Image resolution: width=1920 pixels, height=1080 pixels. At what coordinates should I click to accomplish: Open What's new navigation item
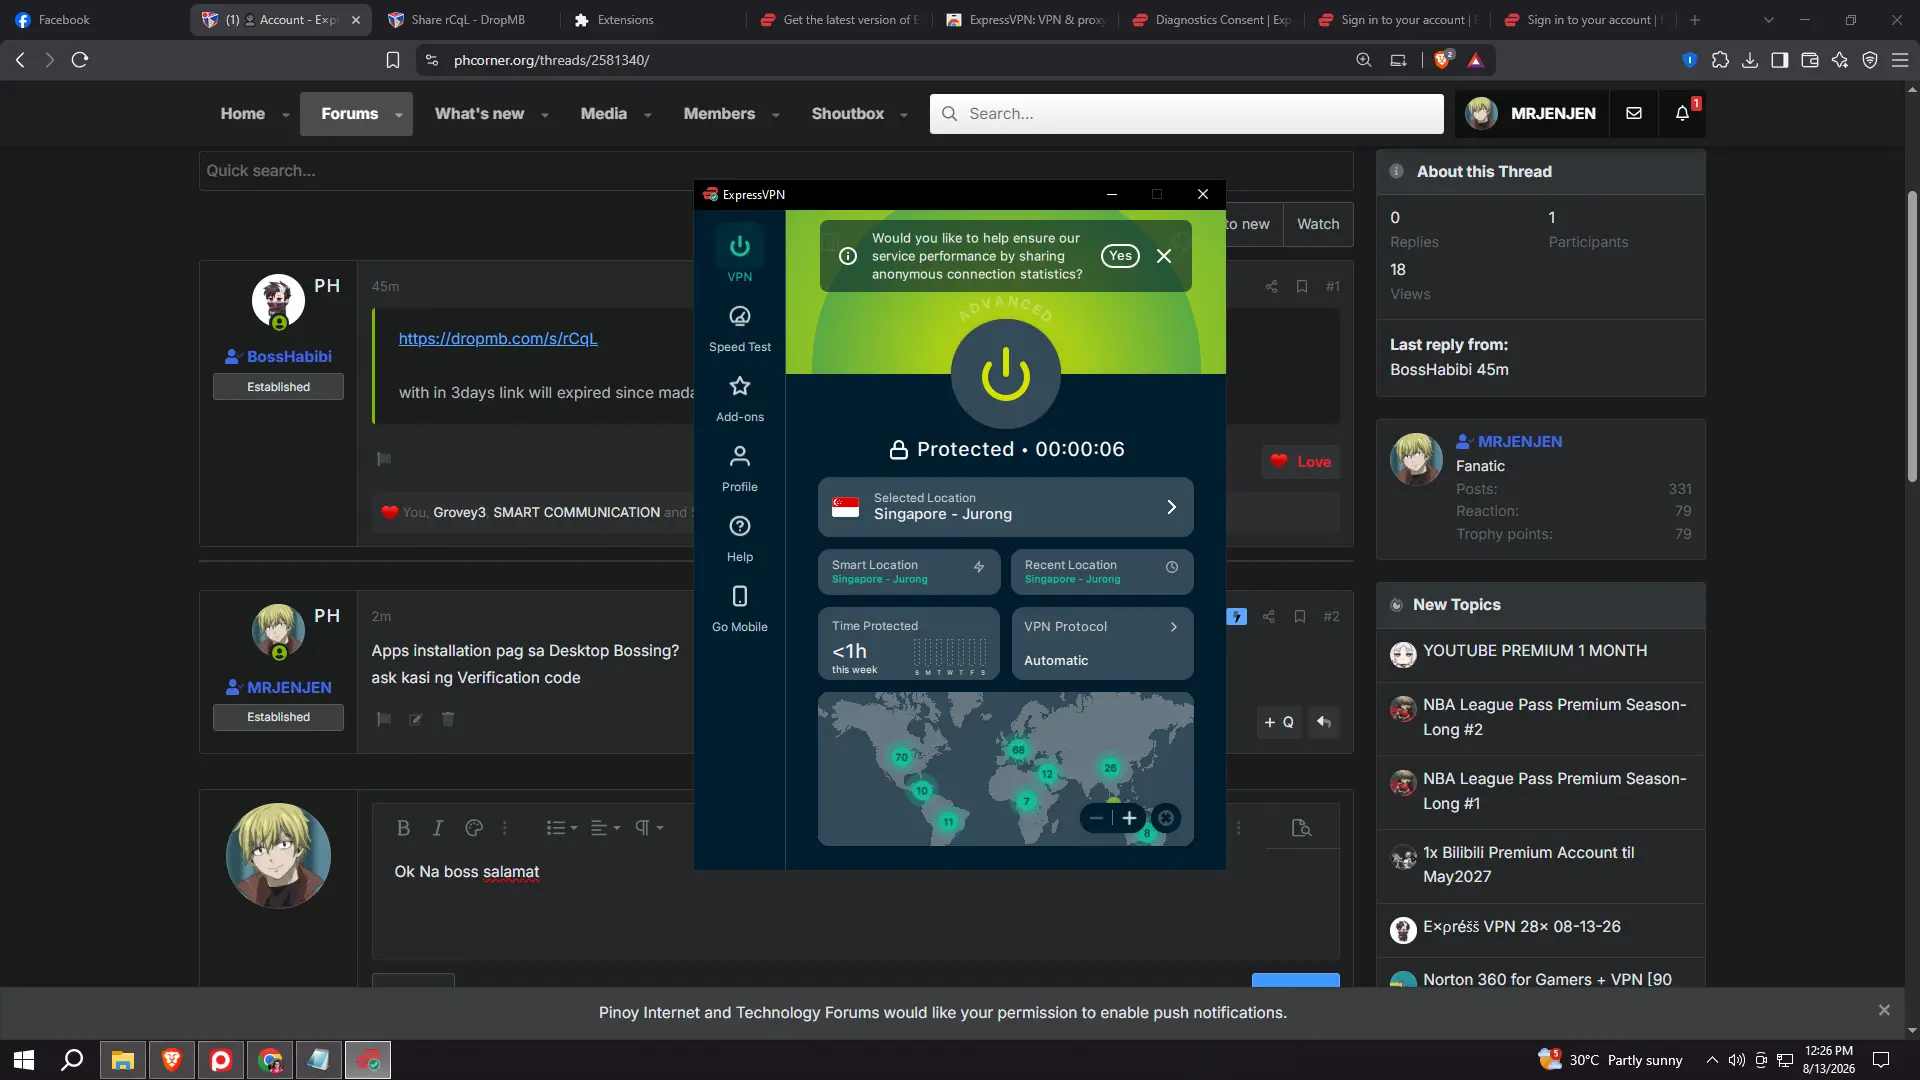click(479, 114)
